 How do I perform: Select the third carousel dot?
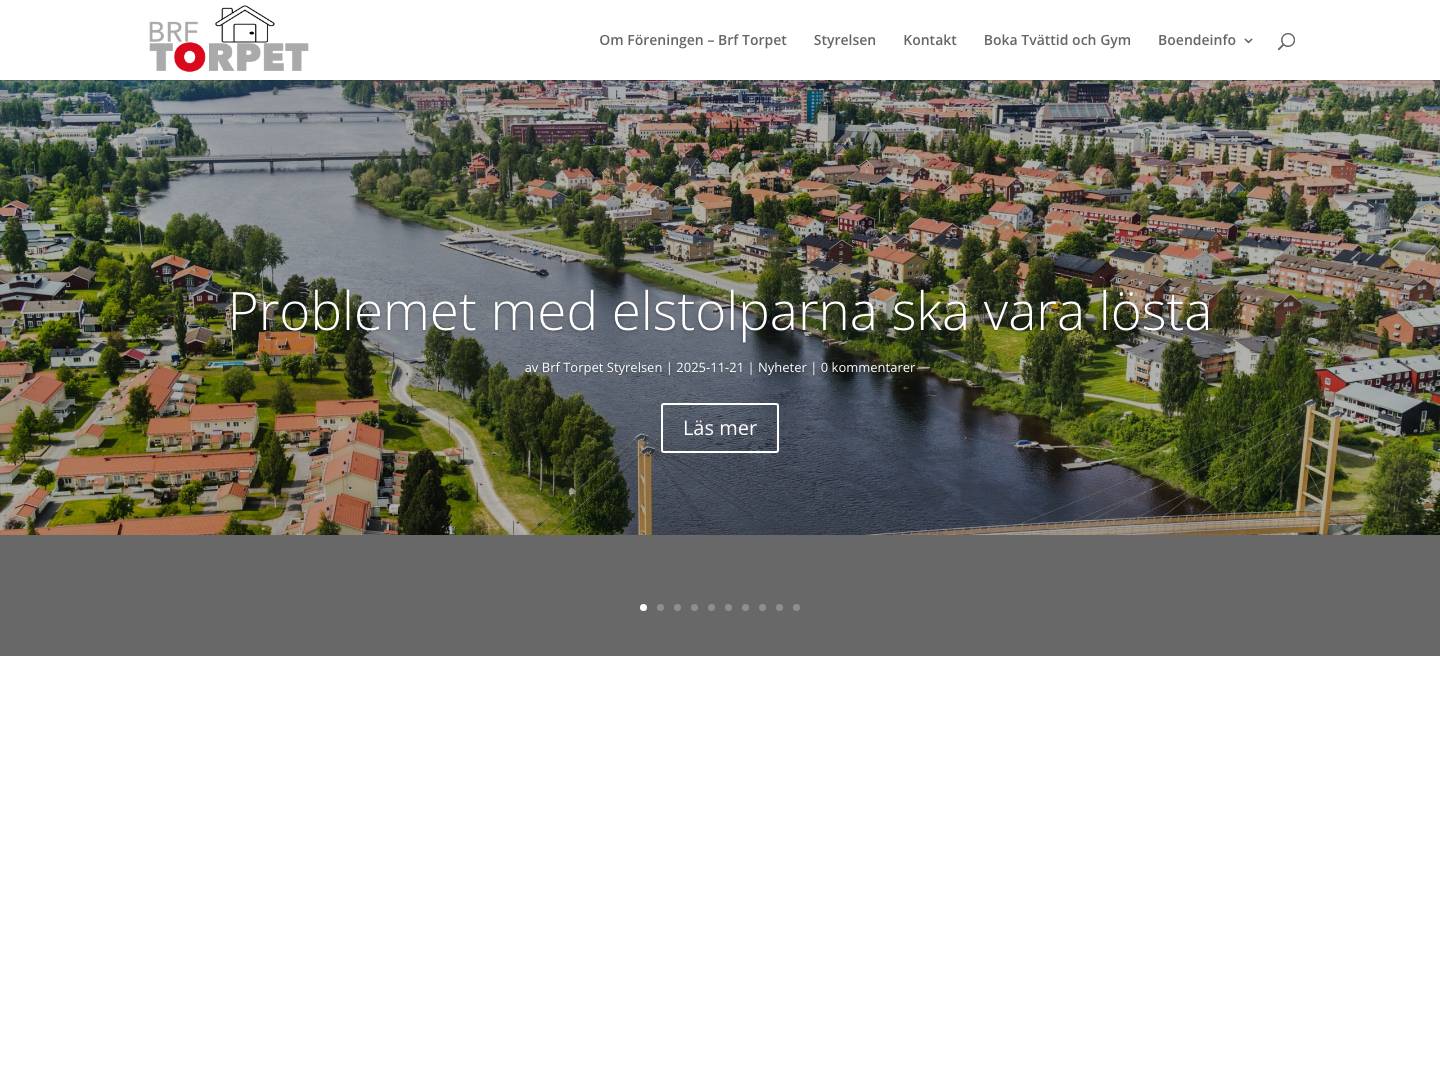click(x=677, y=607)
